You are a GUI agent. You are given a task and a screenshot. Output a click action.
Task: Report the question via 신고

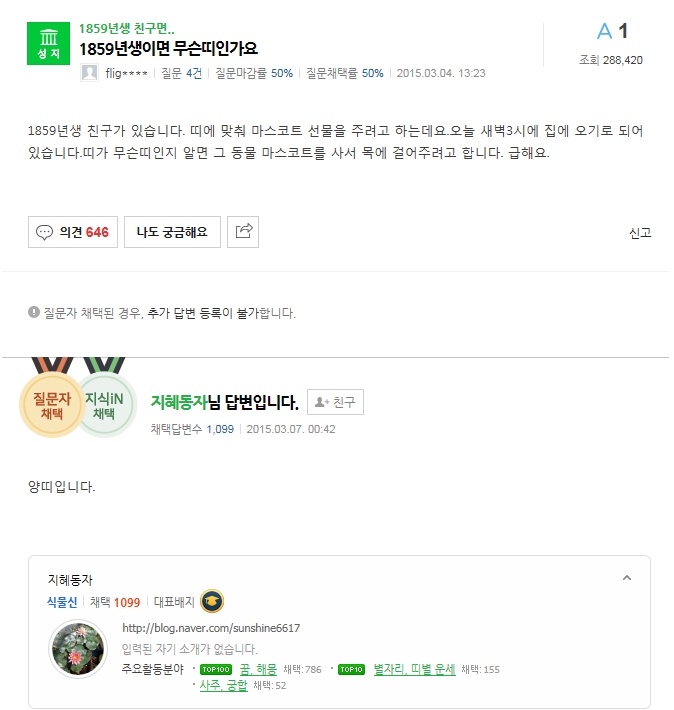[x=640, y=233]
